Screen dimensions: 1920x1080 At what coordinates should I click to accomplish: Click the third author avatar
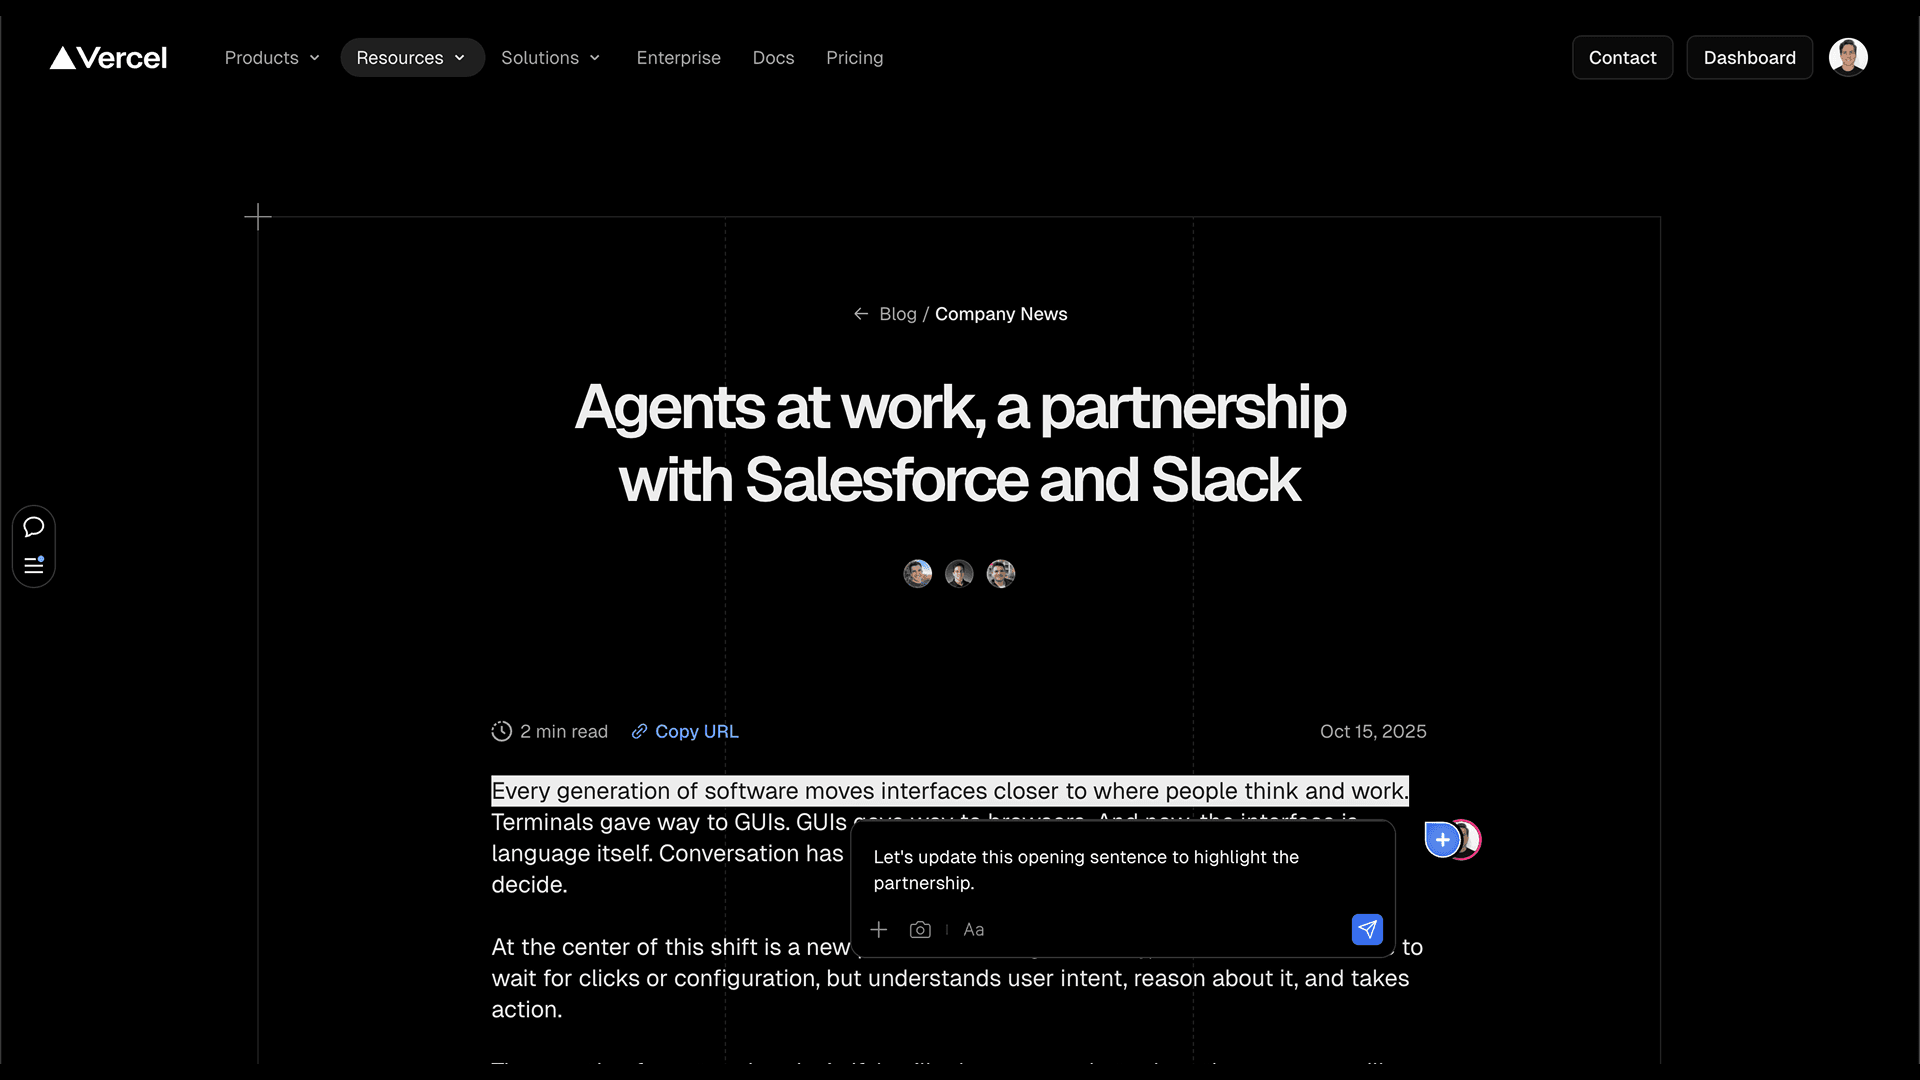click(1001, 574)
